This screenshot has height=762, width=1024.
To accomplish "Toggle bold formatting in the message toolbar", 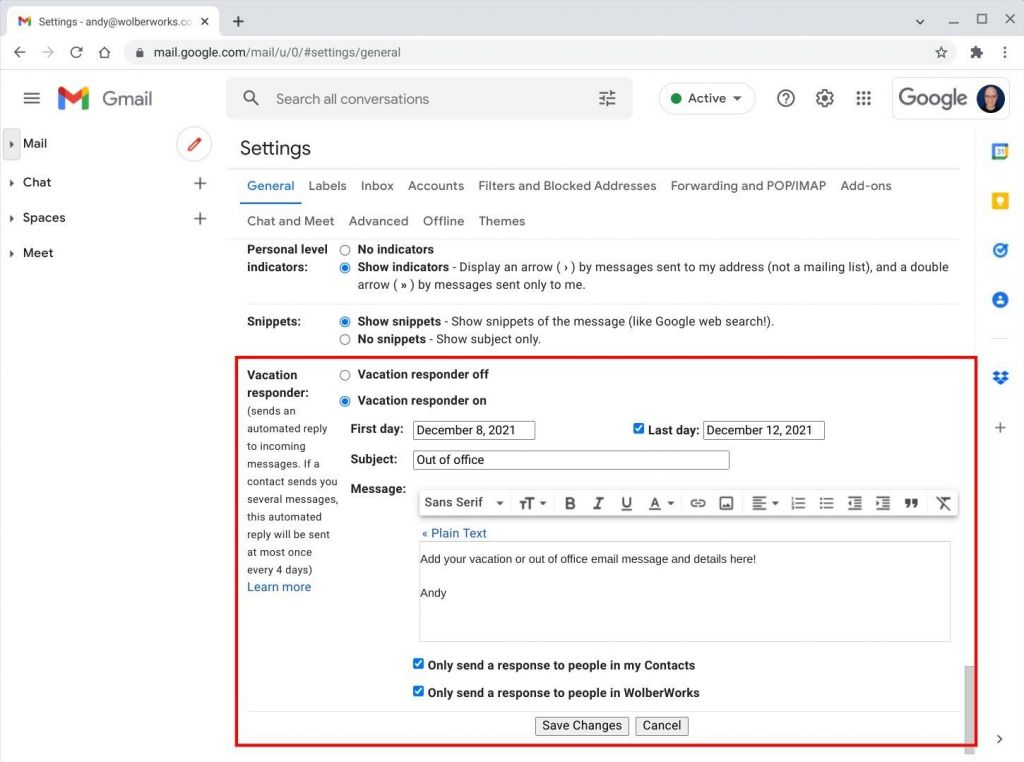I will 569,503.
